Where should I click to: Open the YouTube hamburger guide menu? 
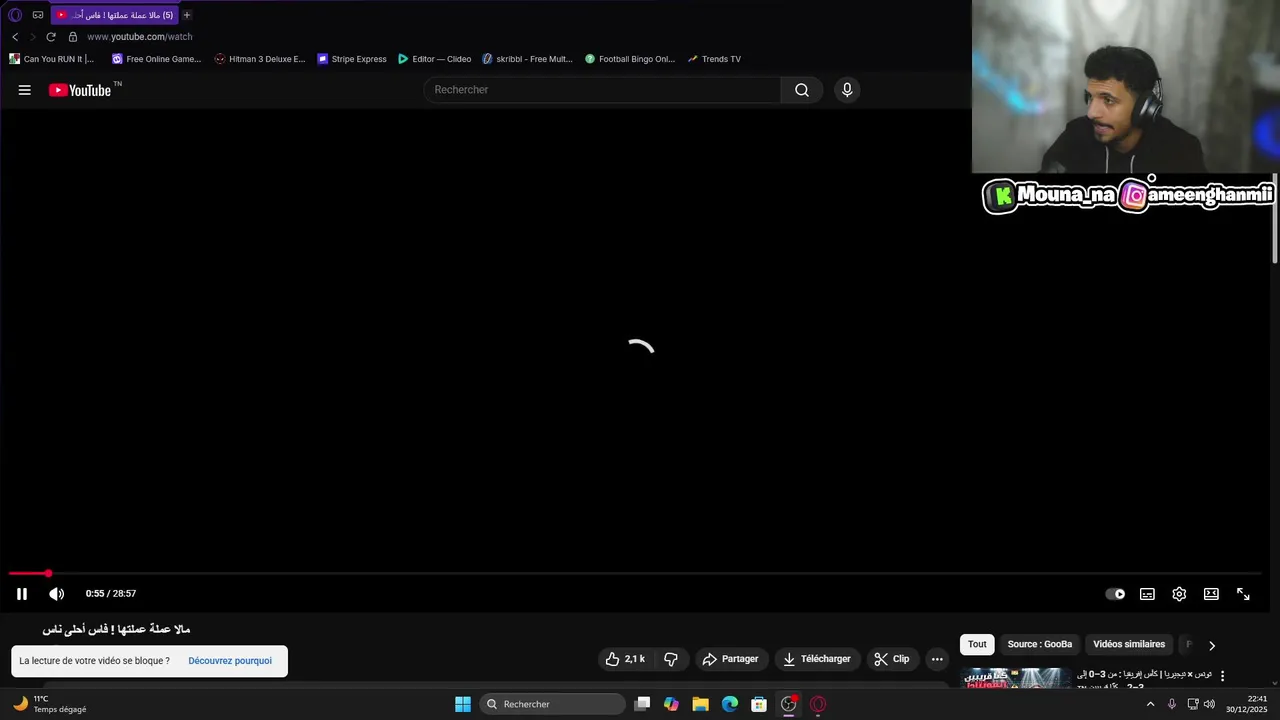(24, 90)
